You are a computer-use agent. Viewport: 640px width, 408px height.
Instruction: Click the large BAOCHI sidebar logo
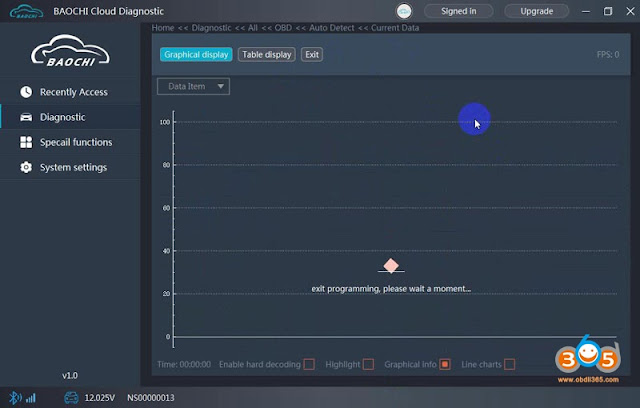pos(70,51)
